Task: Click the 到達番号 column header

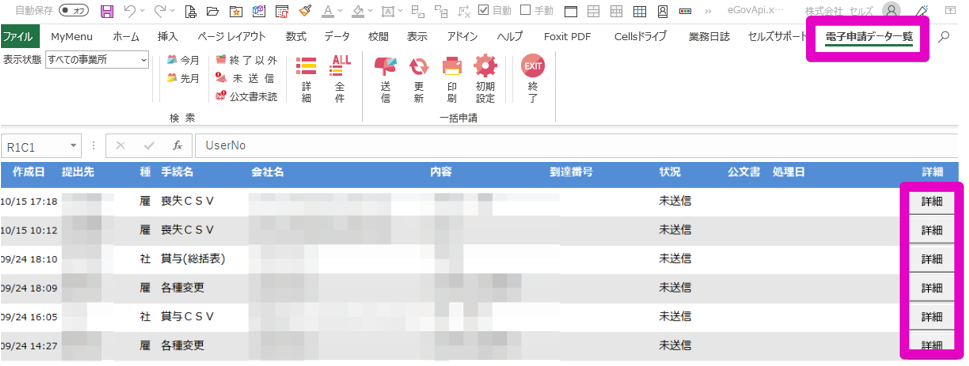Action: (572, 172)
